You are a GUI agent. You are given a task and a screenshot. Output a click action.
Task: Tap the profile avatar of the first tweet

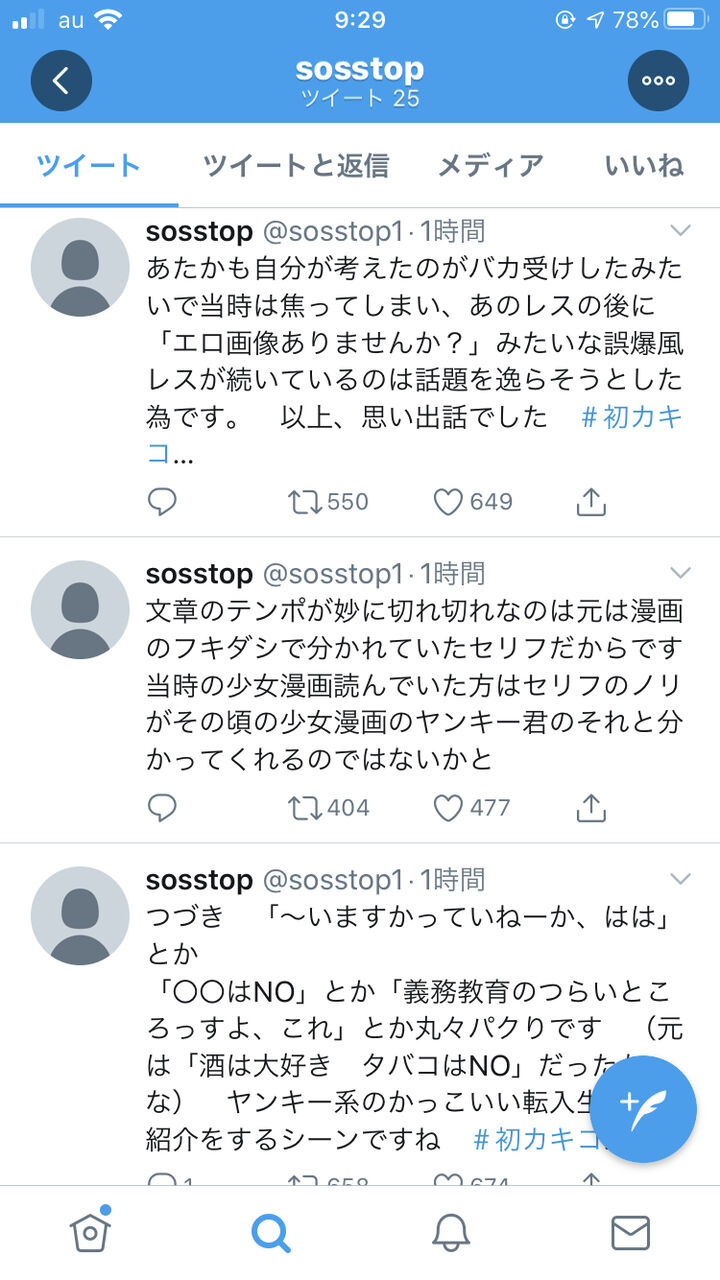[80, 267]
